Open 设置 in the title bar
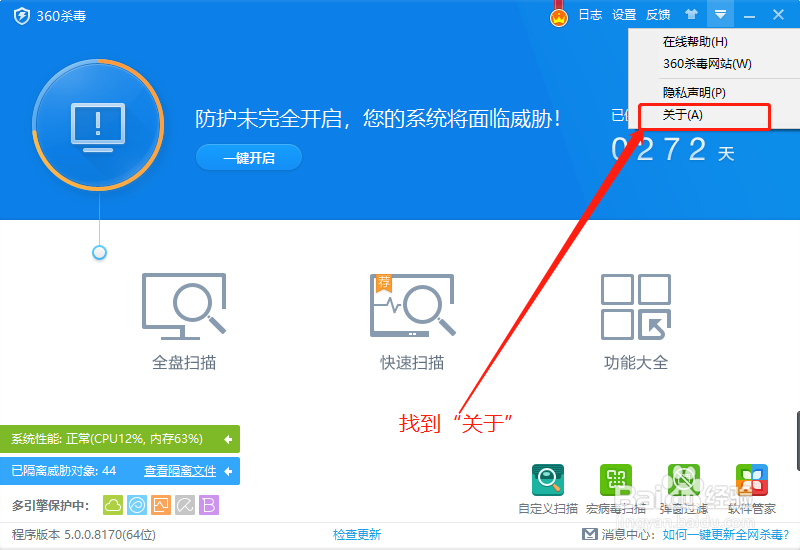 (624, 15)
